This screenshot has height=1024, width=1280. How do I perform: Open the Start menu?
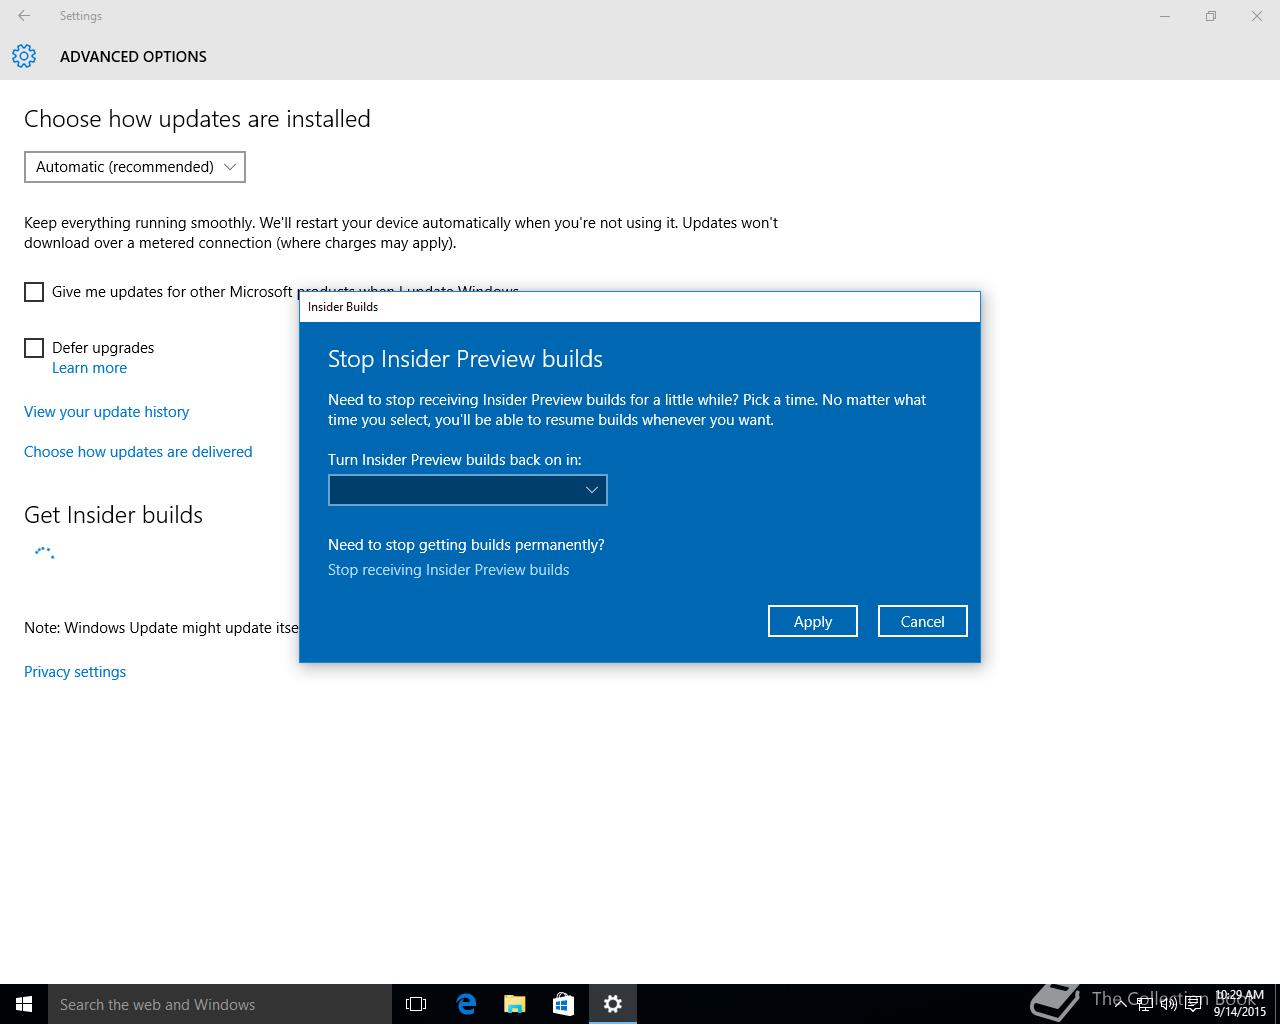coord(24,1004)
